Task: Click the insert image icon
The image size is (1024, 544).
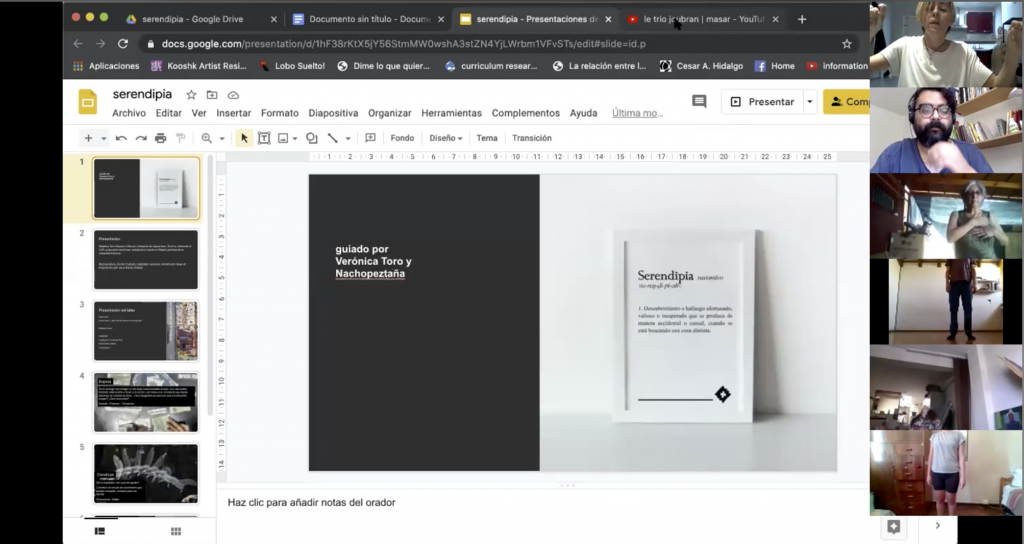Action: tap(283, 138)
